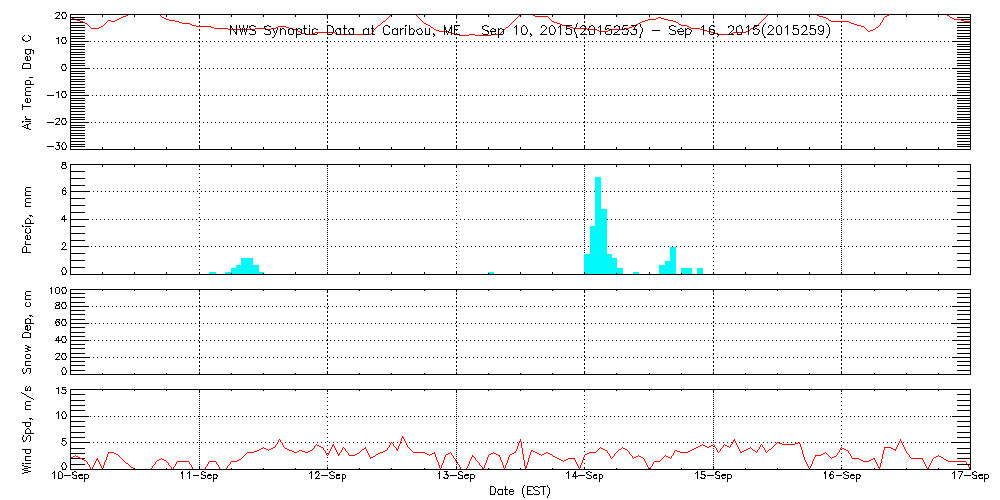Click the chart title text about Caribou, ME
This screenshot has width=1000, height=500.
pyautogui.click(x=529, y=30)
